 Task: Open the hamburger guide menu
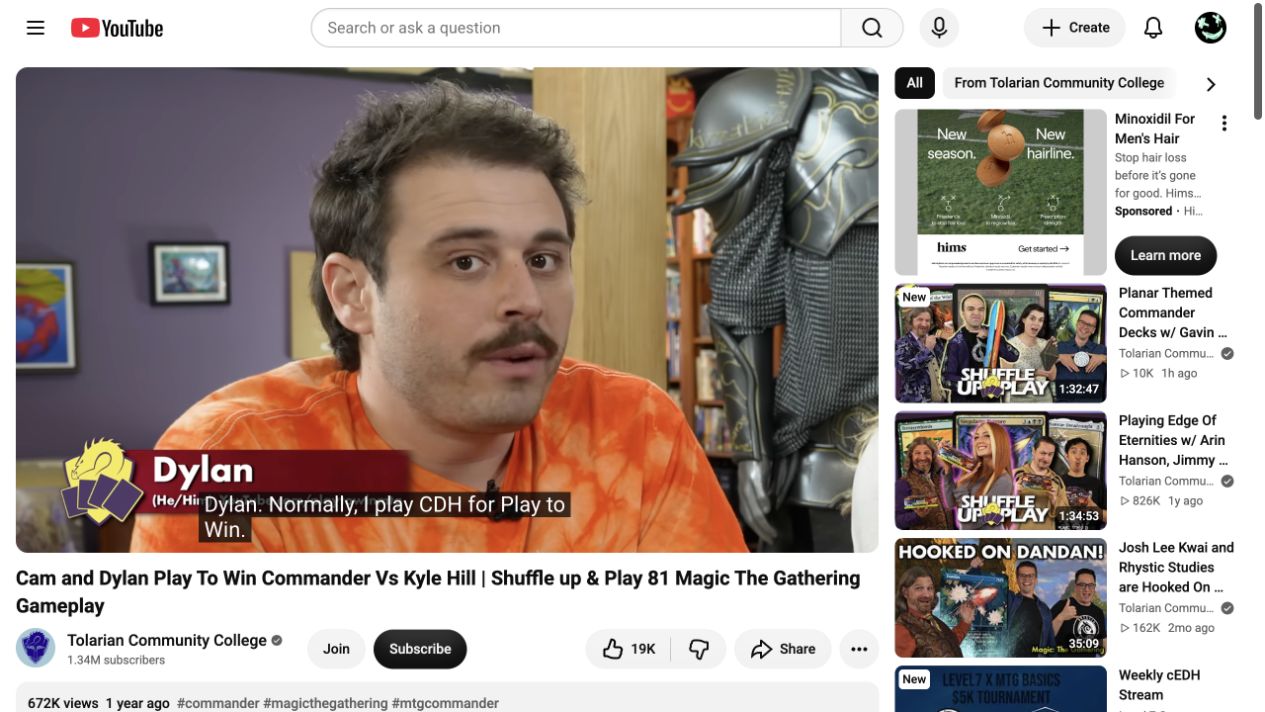coord(36,28)
